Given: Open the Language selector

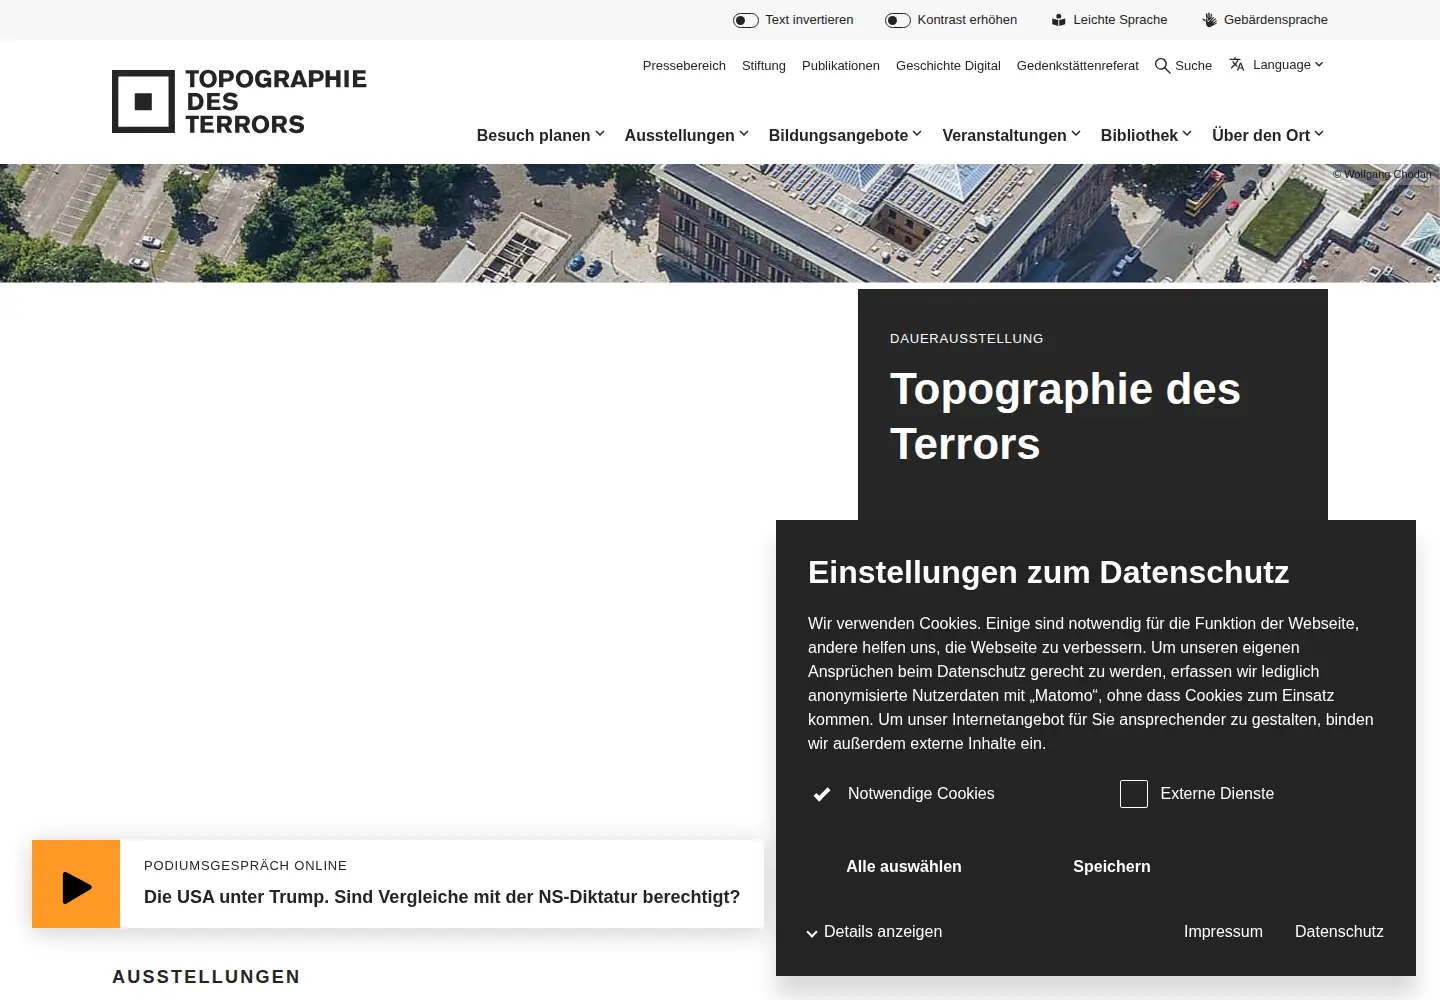Looking at the screenshot, I should (1277, 65).
